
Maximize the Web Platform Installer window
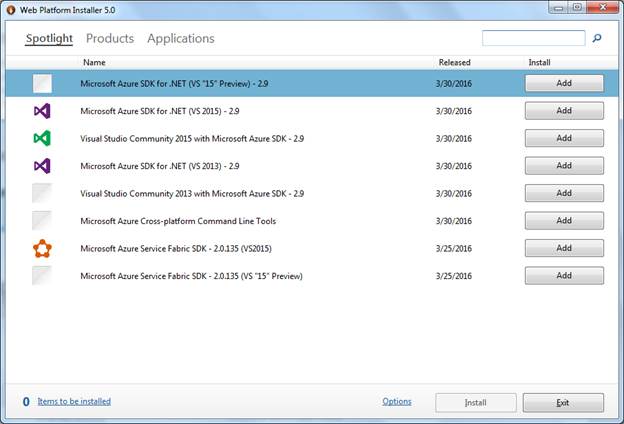577,8
